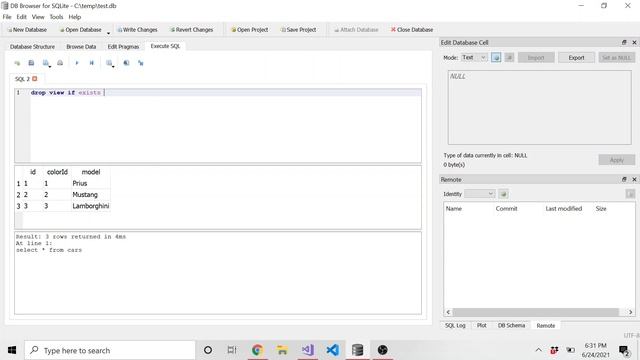Image resolution: width=640 pixels, height=360 pixels.
Task: Click the Windows Start button
Action: click(x=12, y=350)
